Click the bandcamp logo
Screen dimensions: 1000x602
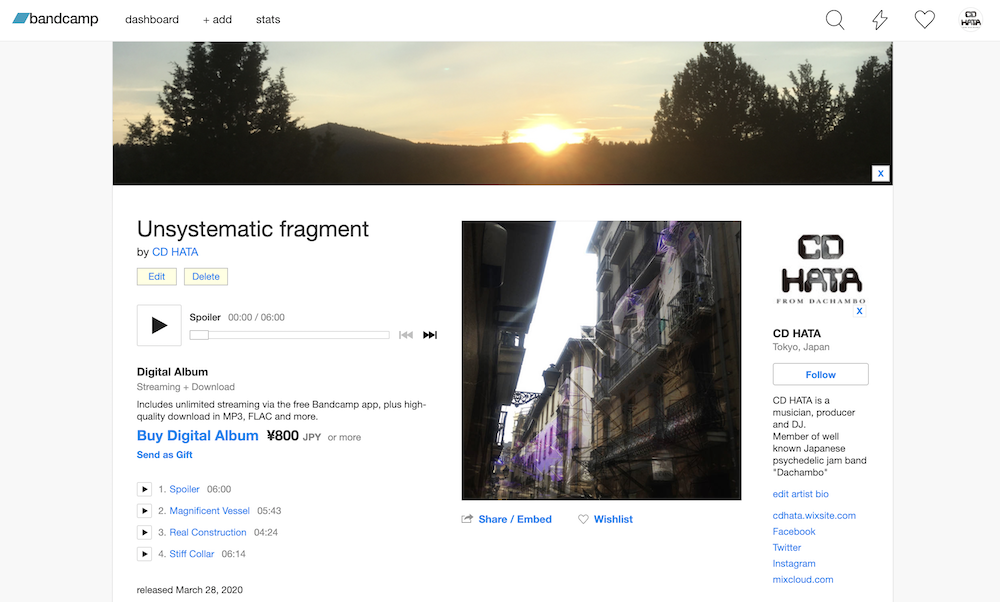click(55, 18)
